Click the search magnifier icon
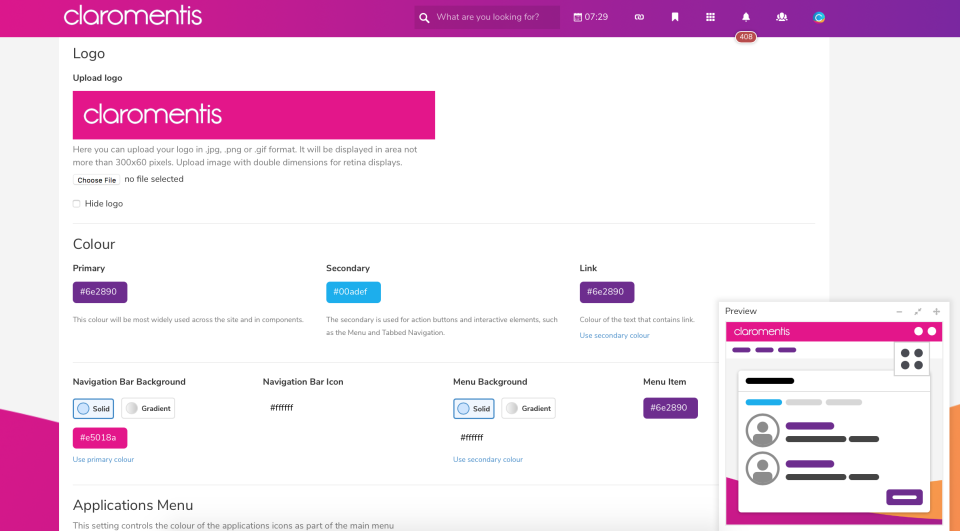The height and width of the screenshot is (531, 960). 424,18
